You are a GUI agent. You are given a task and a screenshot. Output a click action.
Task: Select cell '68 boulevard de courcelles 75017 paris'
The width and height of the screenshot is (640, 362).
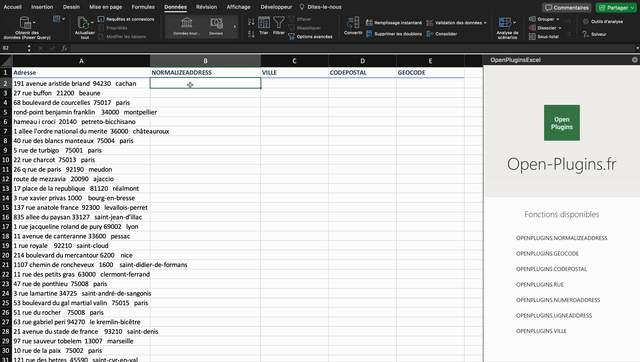tap(81, 102)
